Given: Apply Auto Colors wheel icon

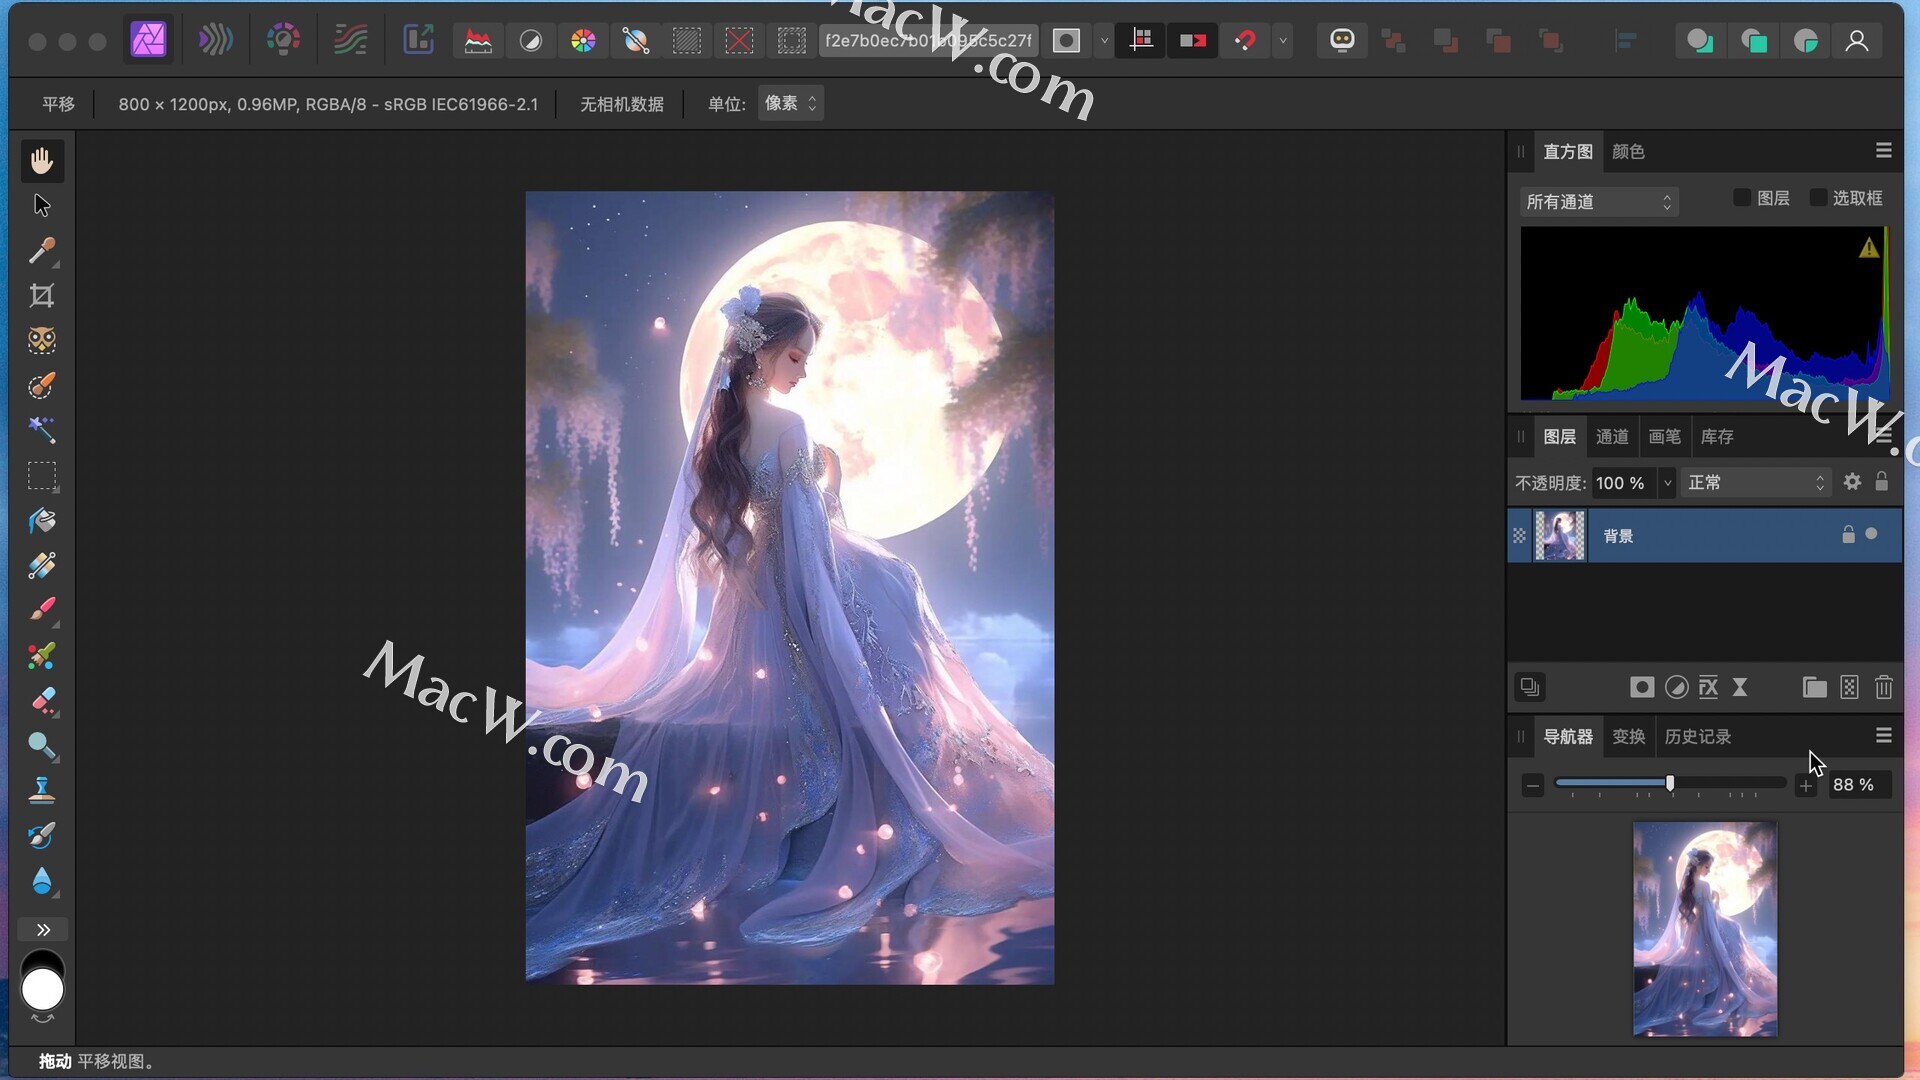Looking at the screenshot, I should coord(583,41).
